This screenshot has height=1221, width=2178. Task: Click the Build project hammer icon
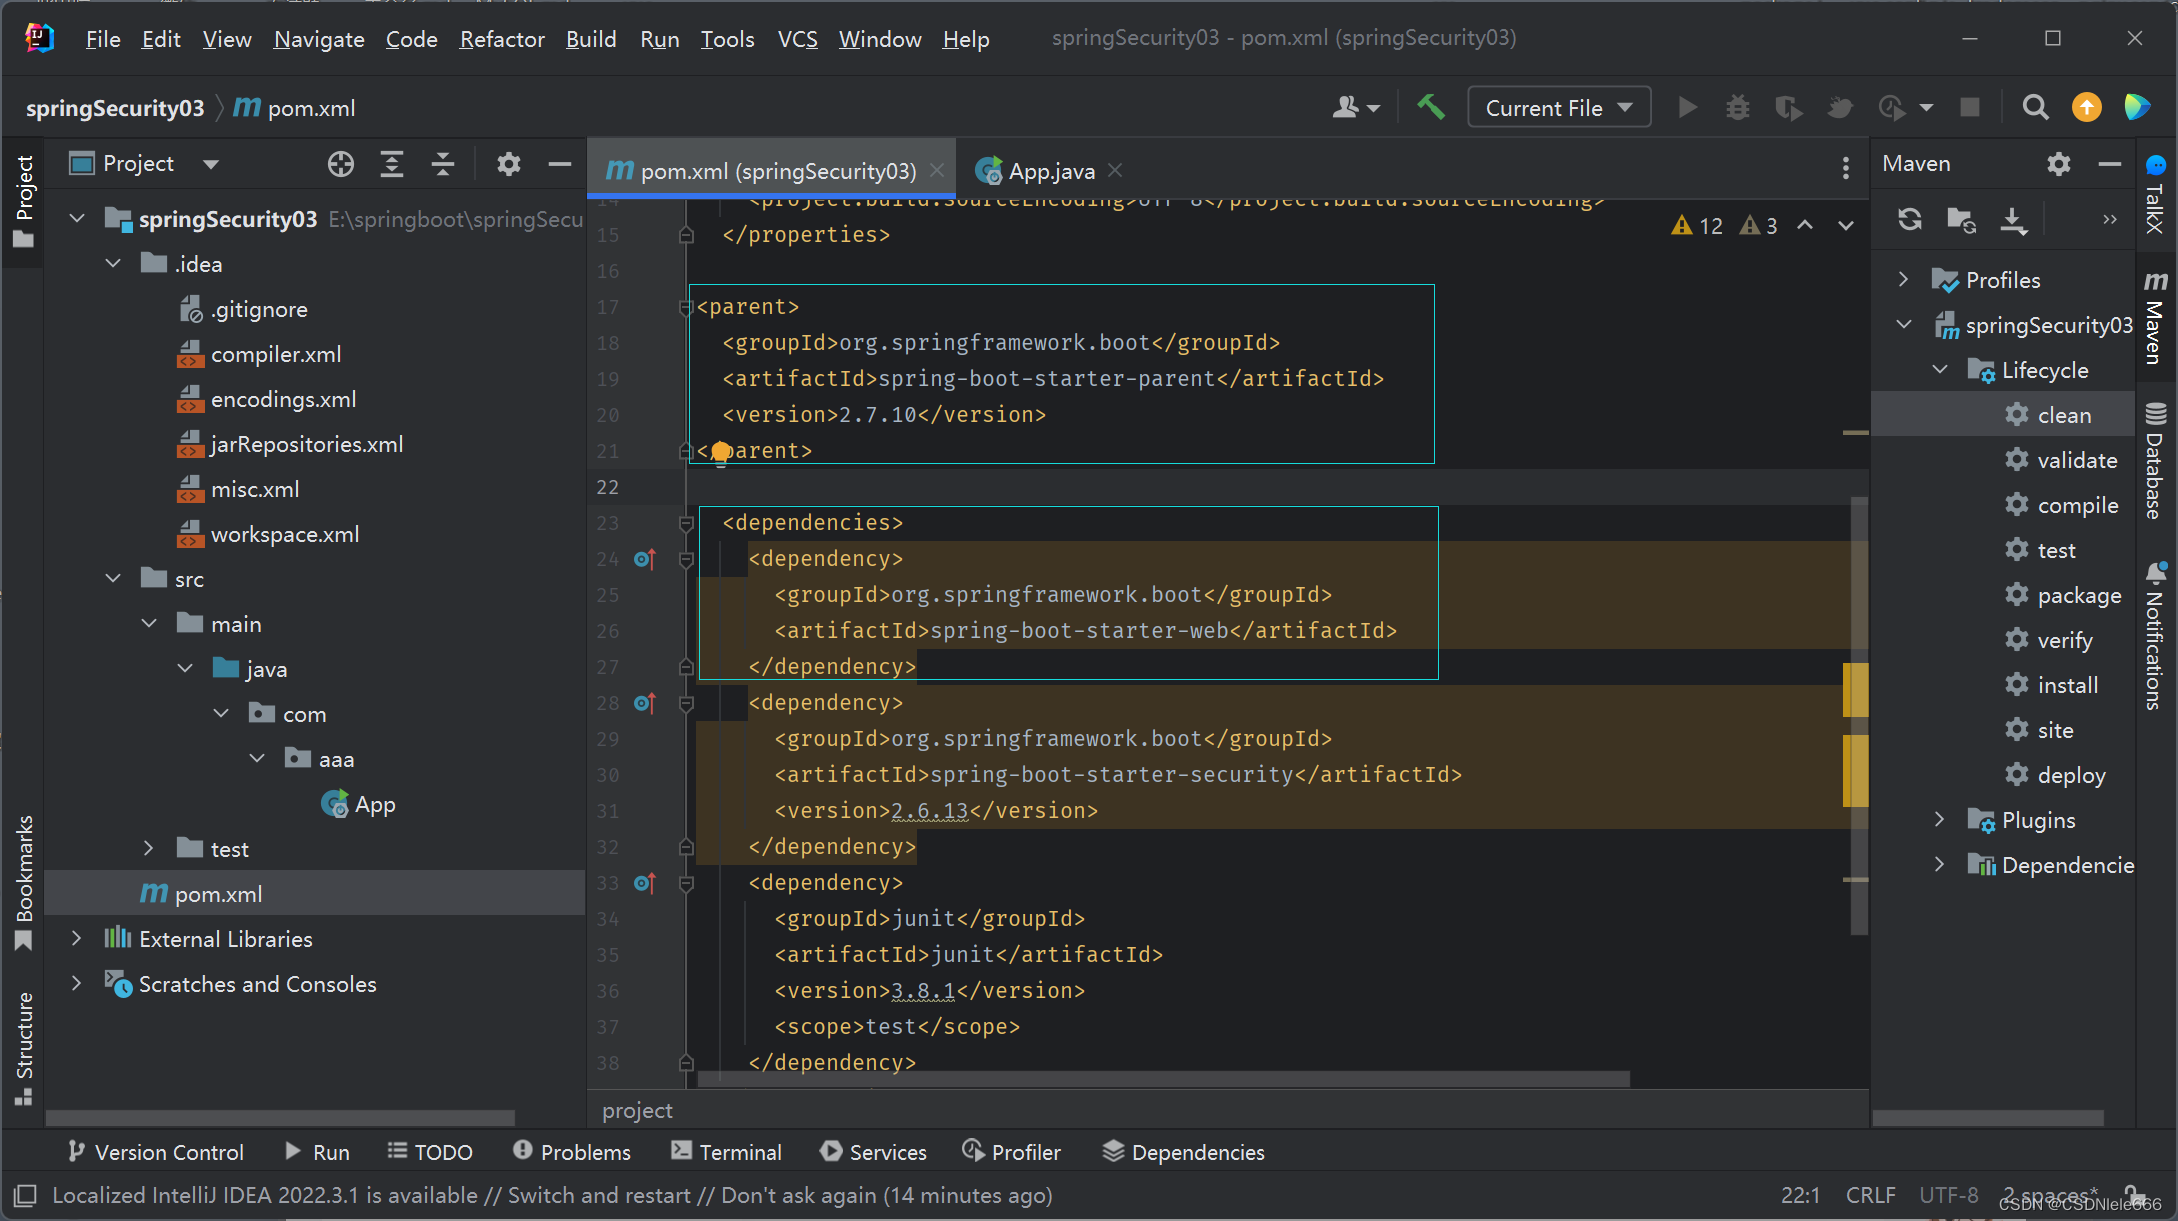[x=1430, y=107]
